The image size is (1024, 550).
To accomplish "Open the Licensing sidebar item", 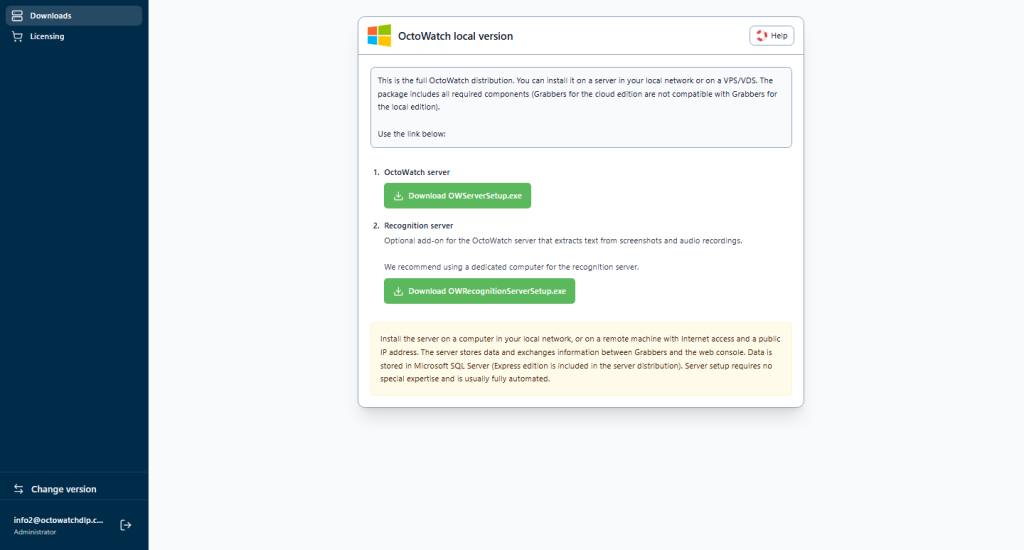I will tap(74, 37).
